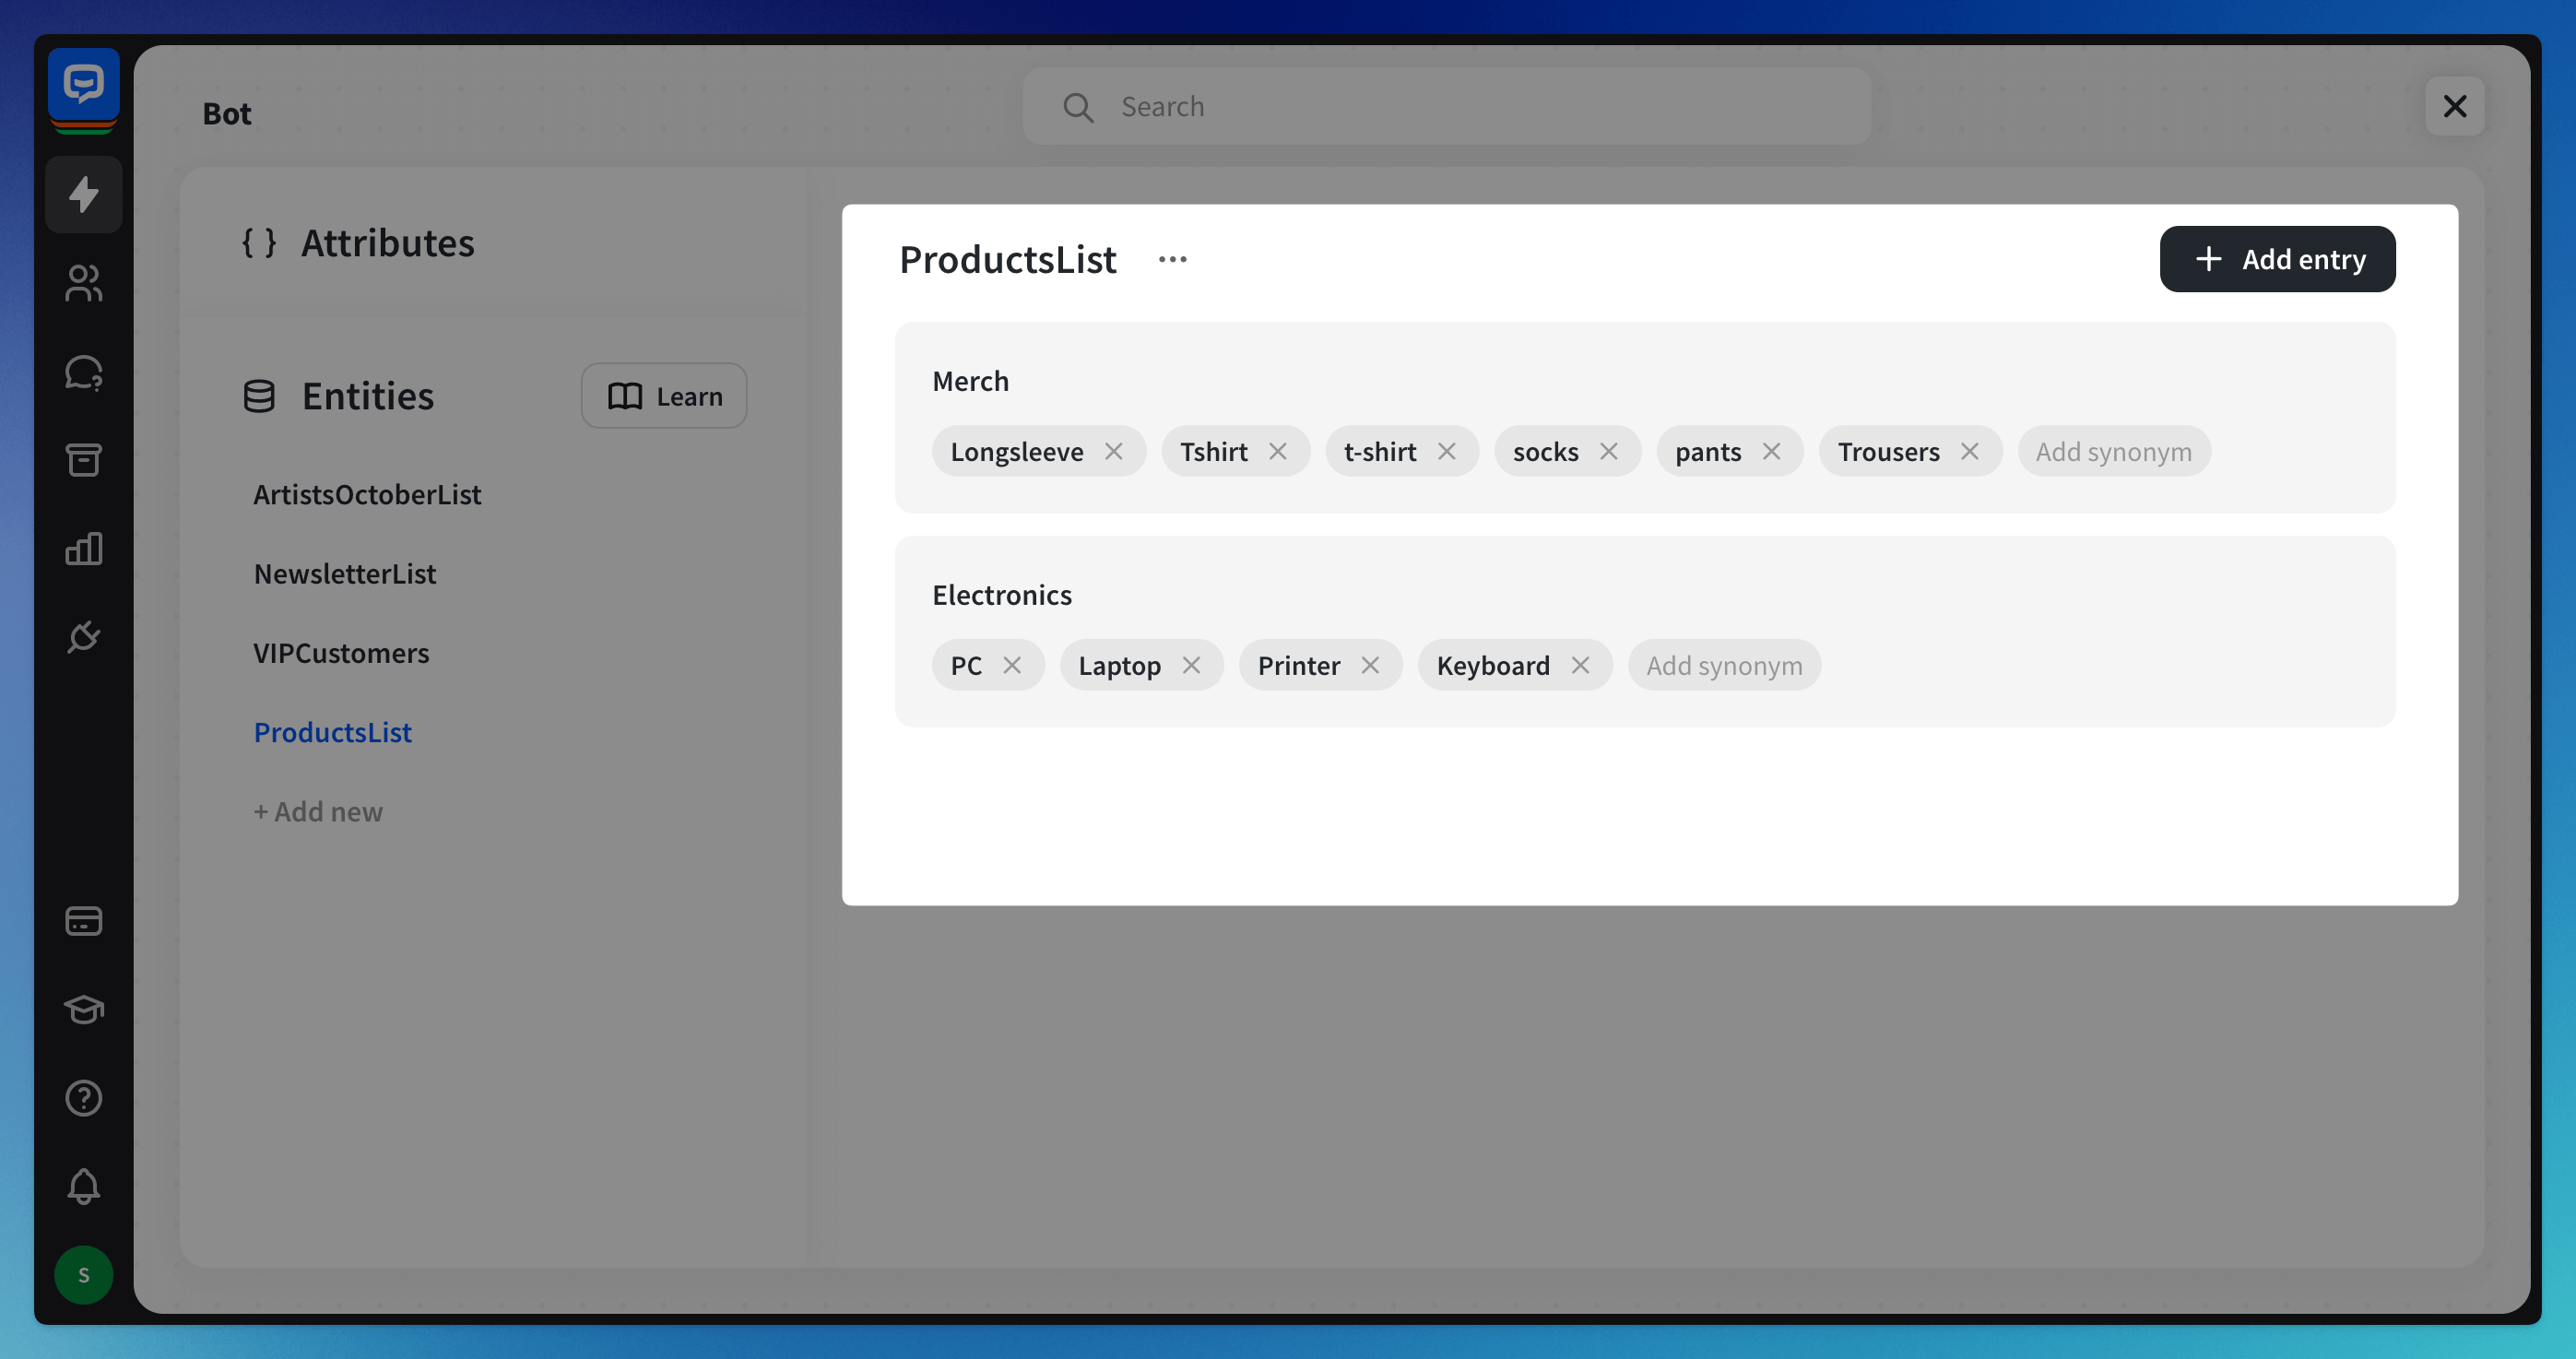Open the team members sidebar icon

[x=83, y=283]
